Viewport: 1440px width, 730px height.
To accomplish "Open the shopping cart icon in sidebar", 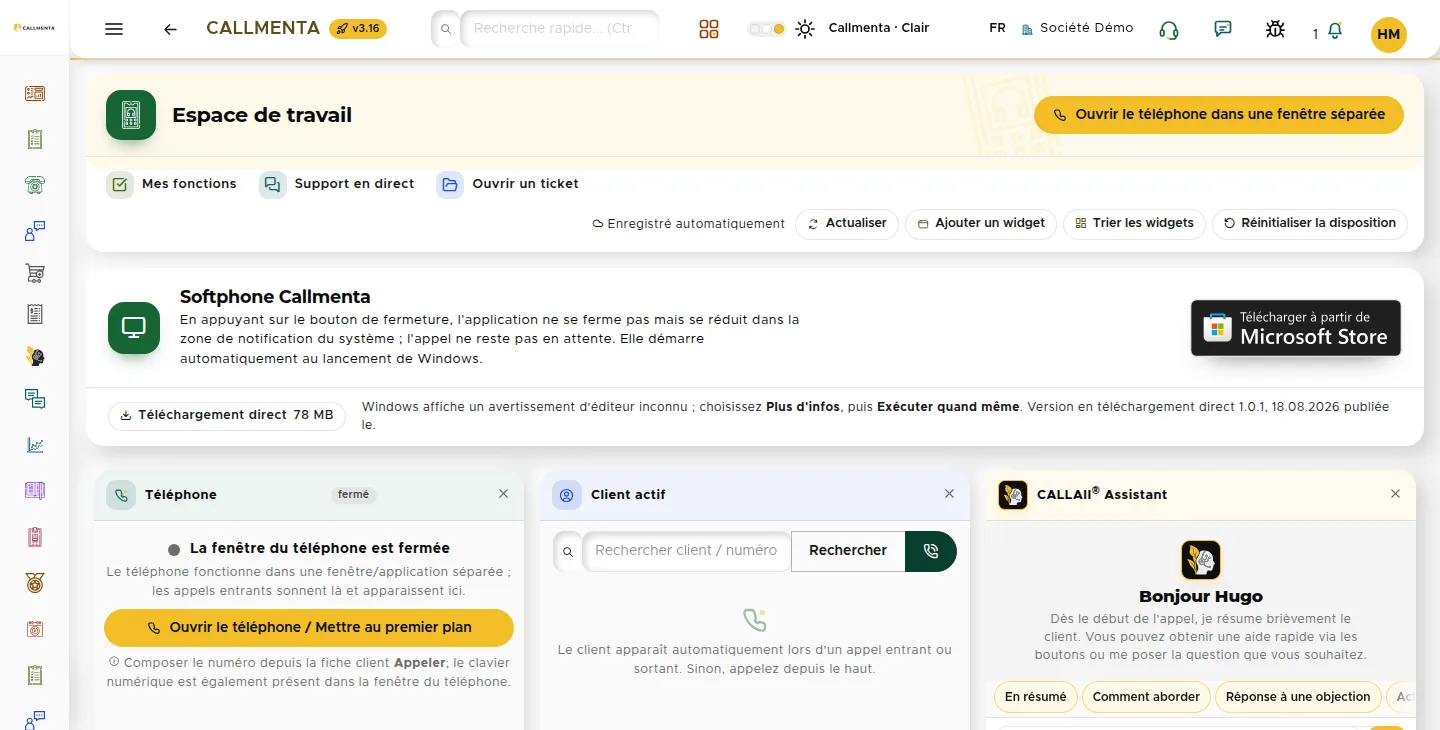I will 35,273.
